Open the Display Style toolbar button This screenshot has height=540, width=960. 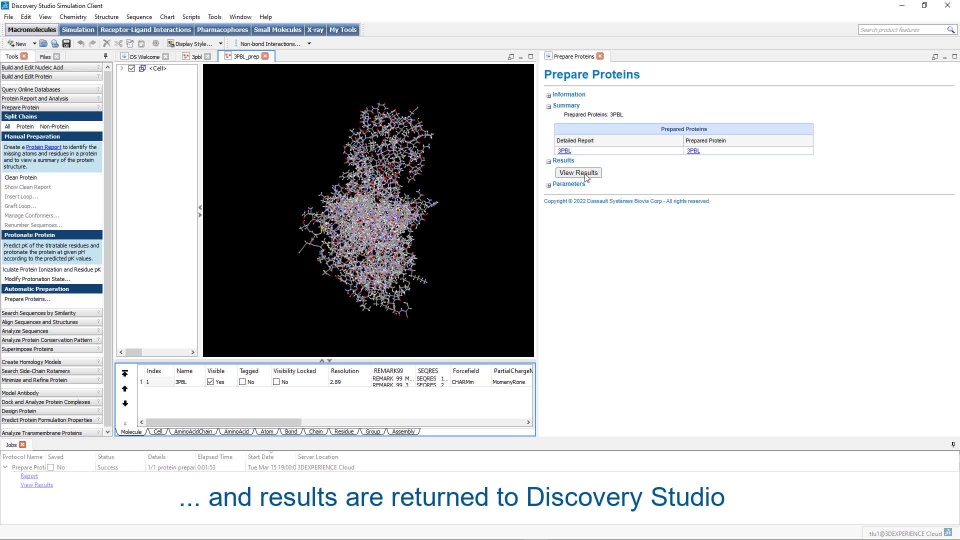point(190,43)
